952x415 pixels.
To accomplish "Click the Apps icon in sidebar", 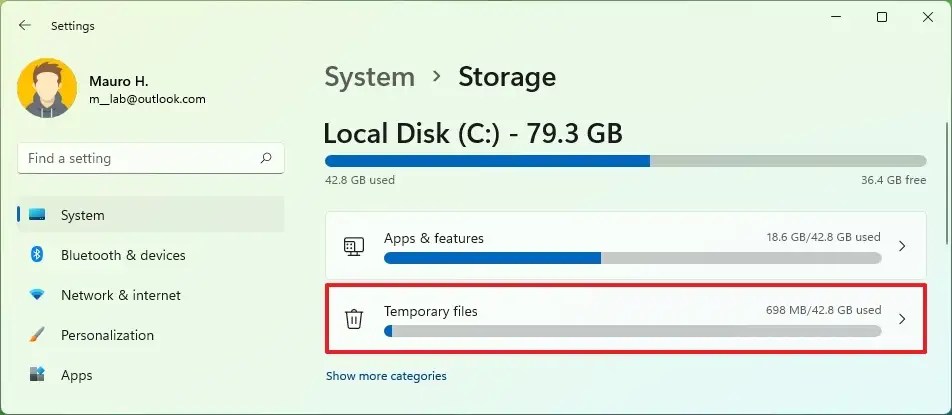I will tap(38, 375).
